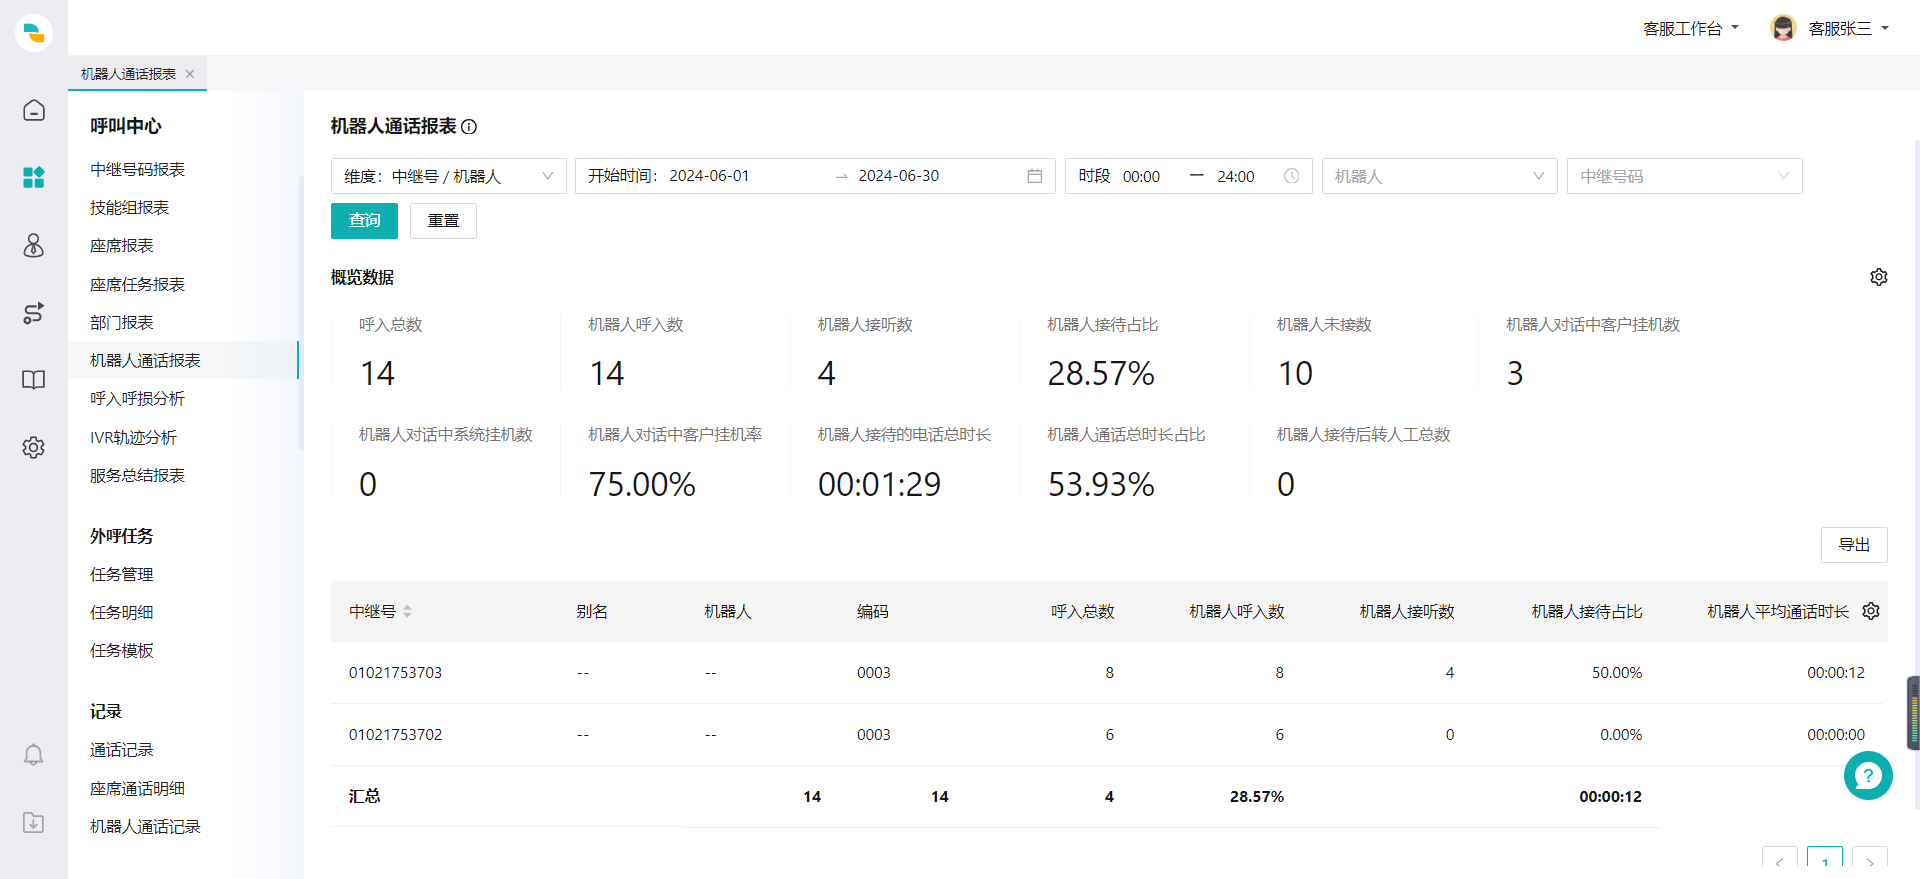
Task: Click trunk number 01021753703 cell
Action: pos(396,673)
